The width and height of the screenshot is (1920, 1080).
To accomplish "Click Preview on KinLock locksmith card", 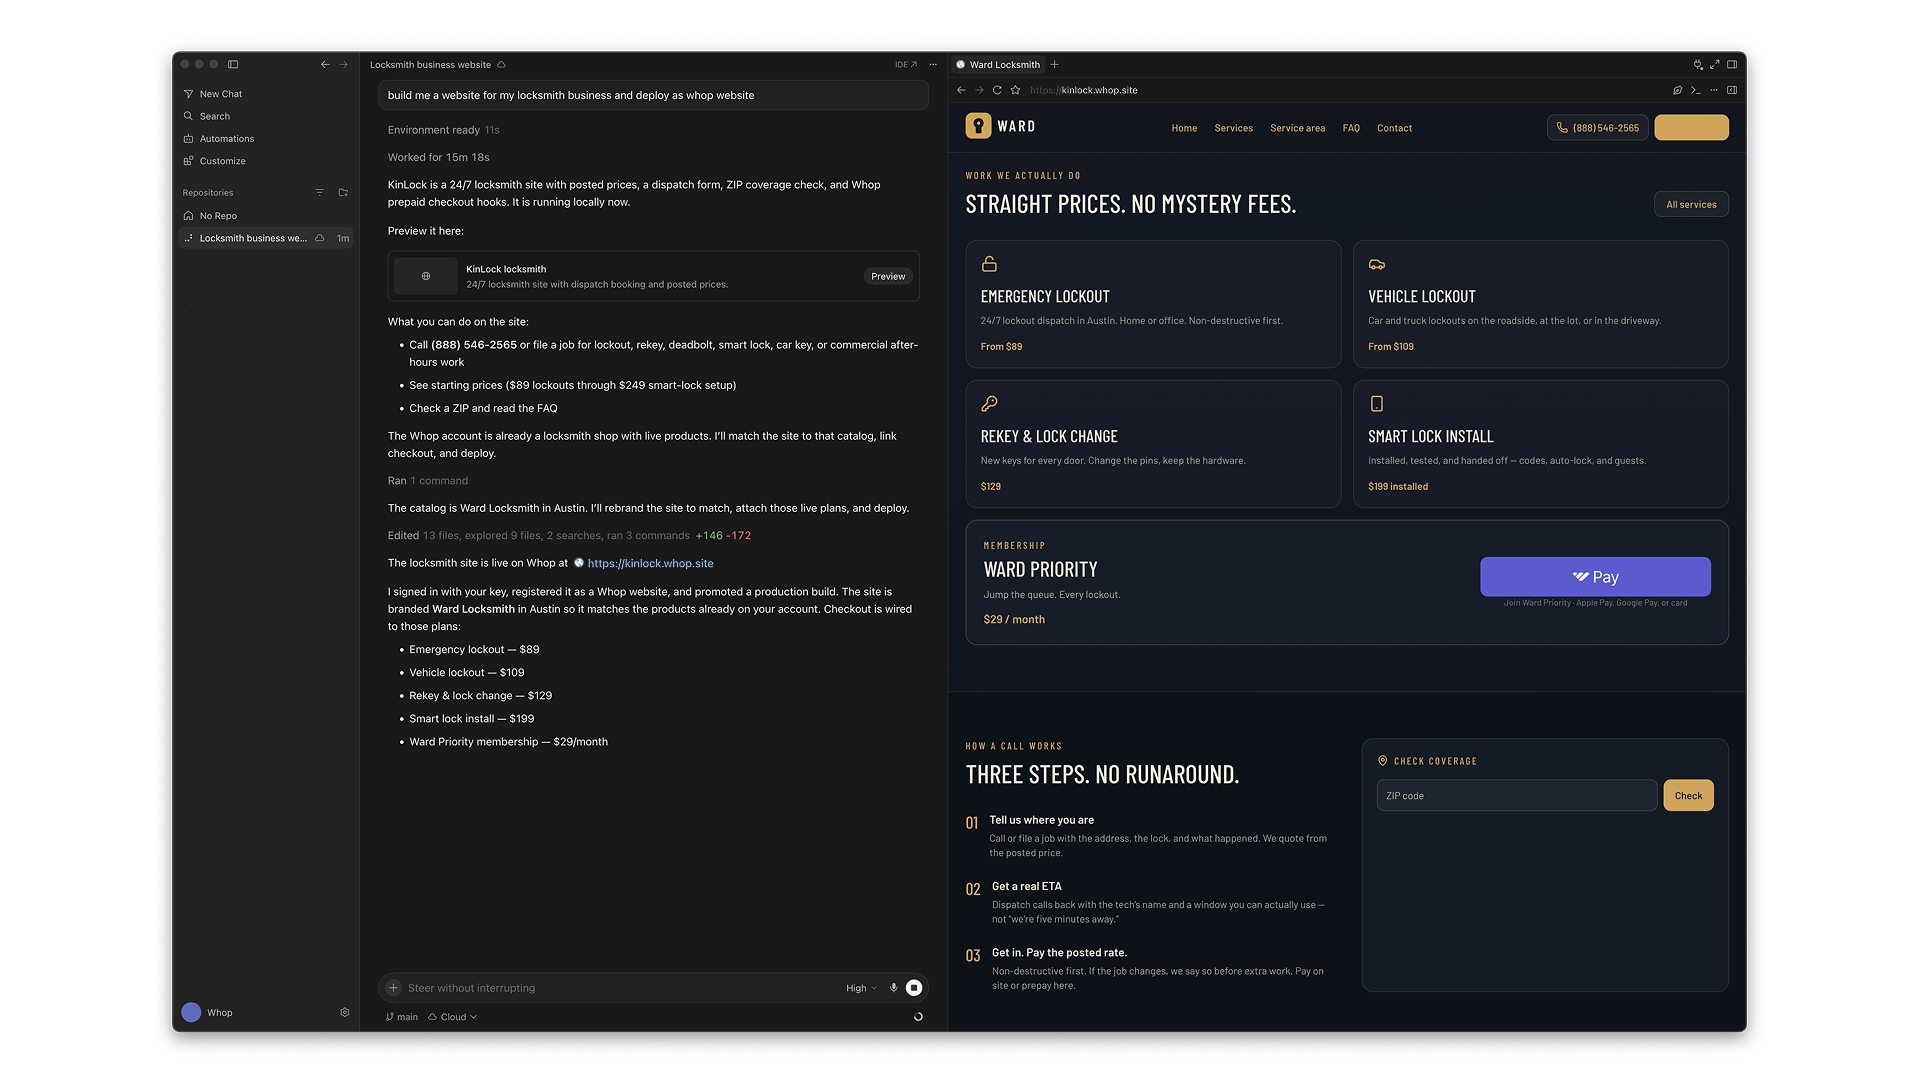I will (x=888, y=277).
